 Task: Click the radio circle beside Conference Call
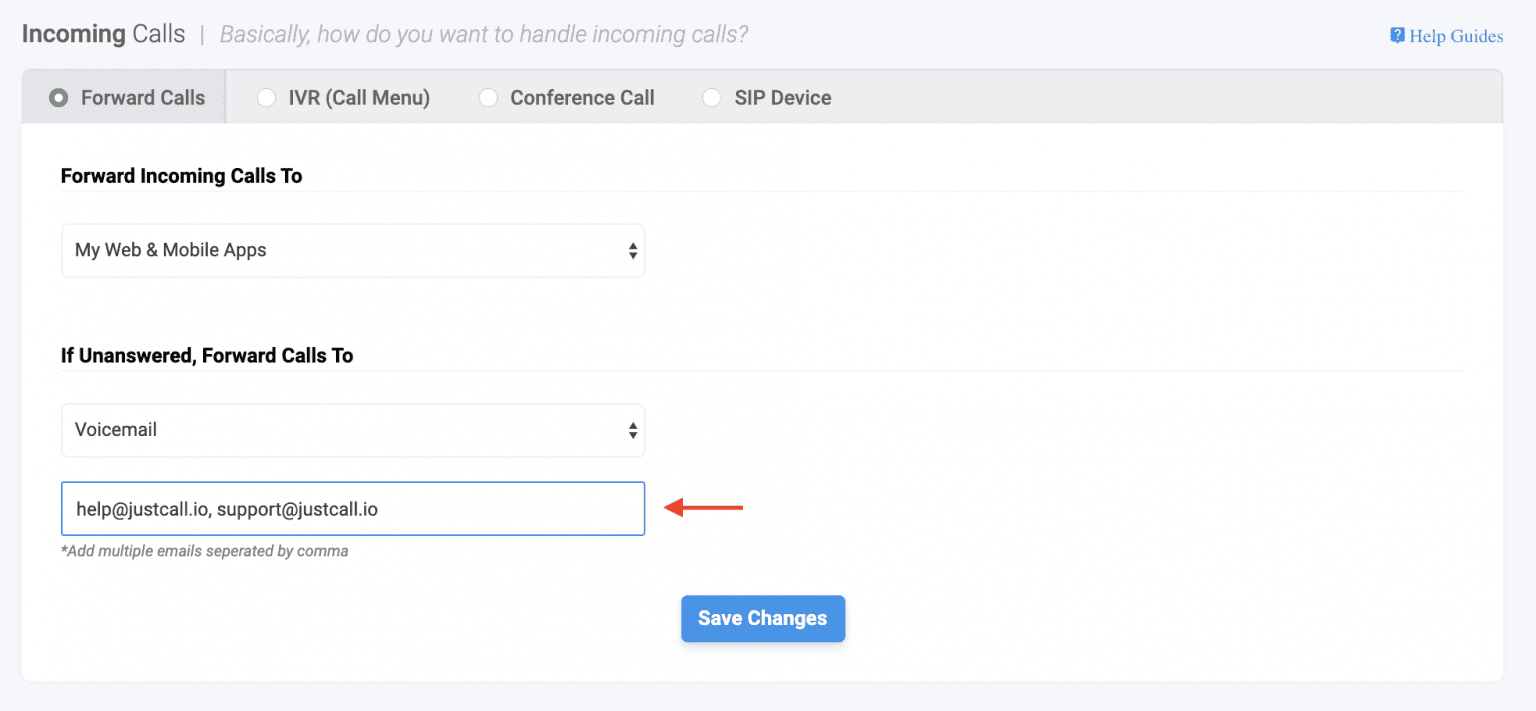click(488, 97)
